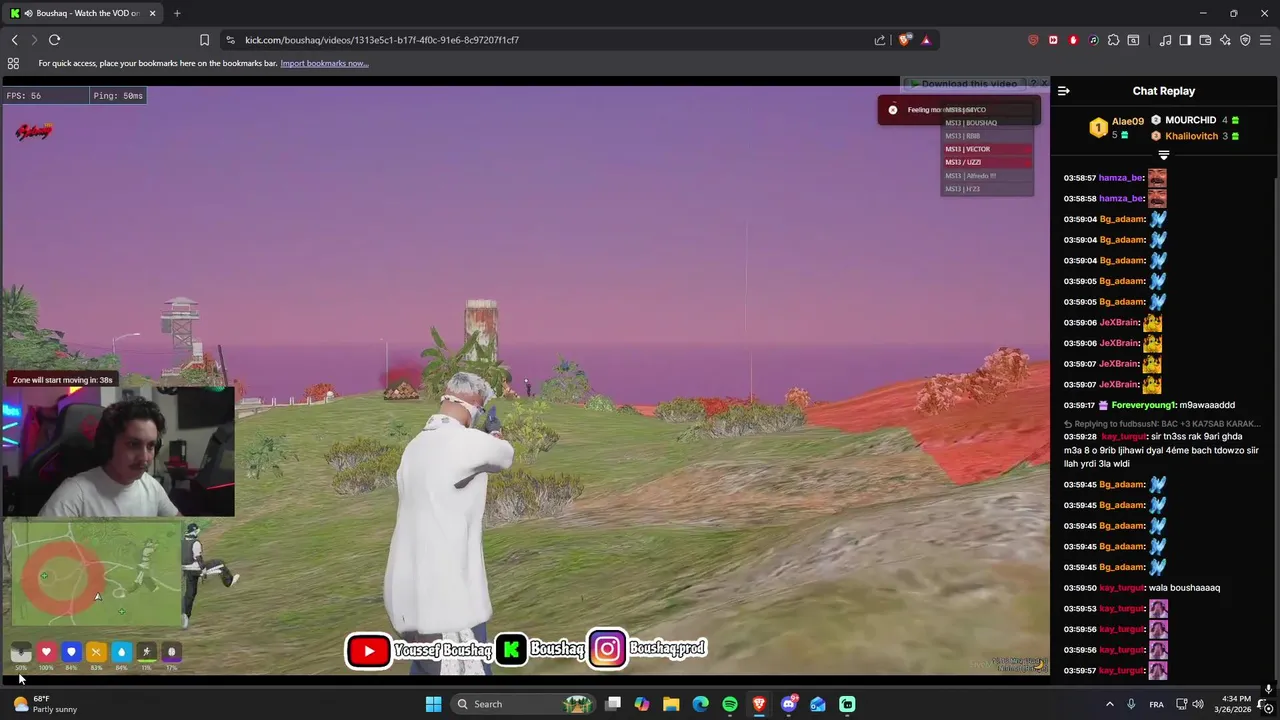Go back with the browser back arrow
Image resolution: width=1280 pixels, height=720 pixels.
(x=14, y=40)
